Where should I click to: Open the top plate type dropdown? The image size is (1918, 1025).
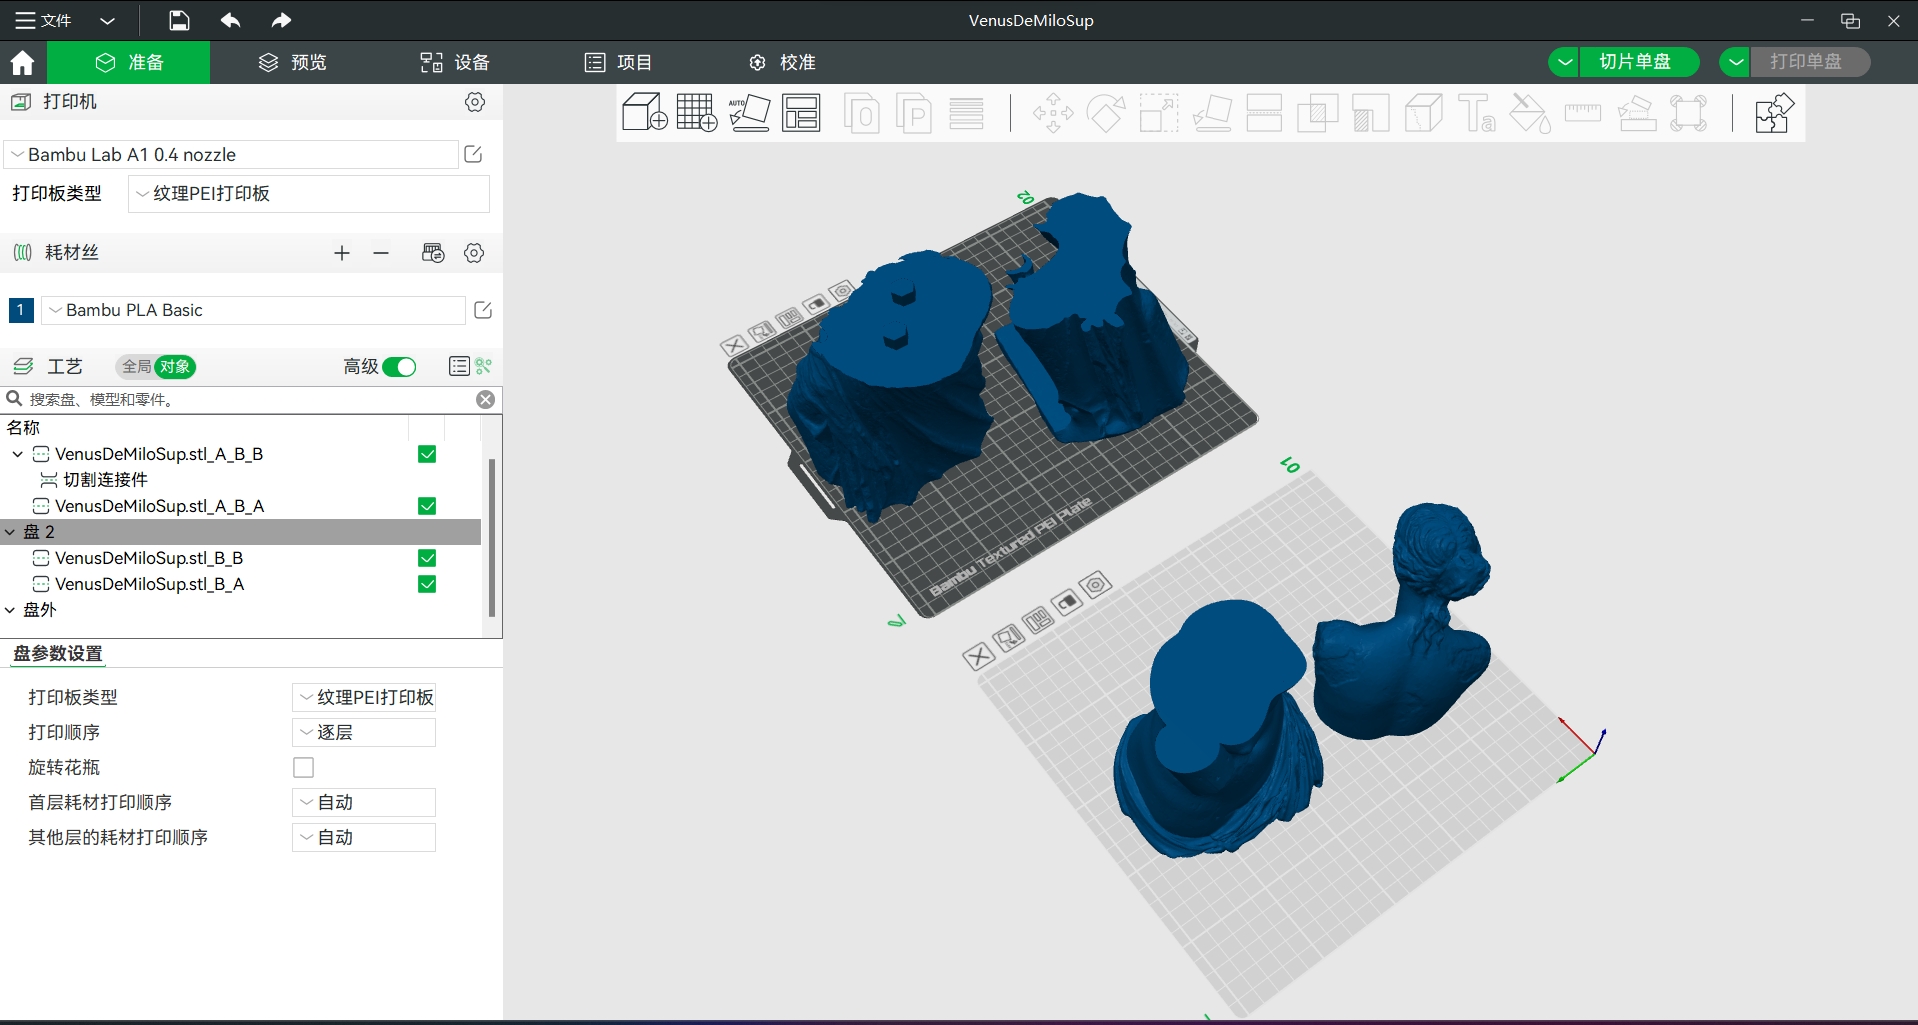pos(309,193)
